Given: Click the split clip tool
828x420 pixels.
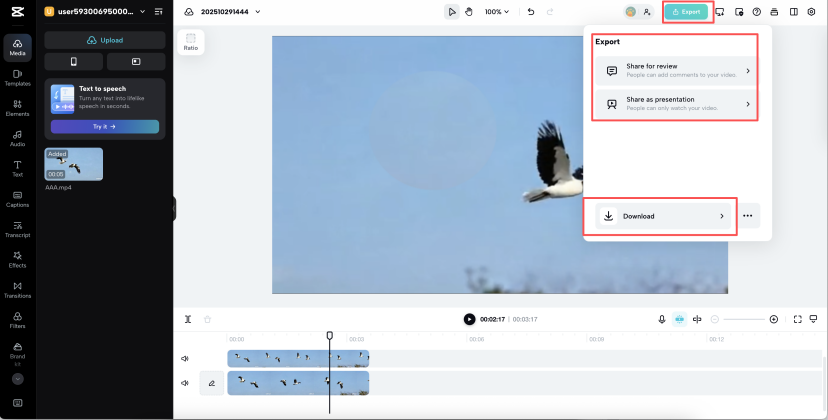Looking at the screenshot, I should 188,319.
